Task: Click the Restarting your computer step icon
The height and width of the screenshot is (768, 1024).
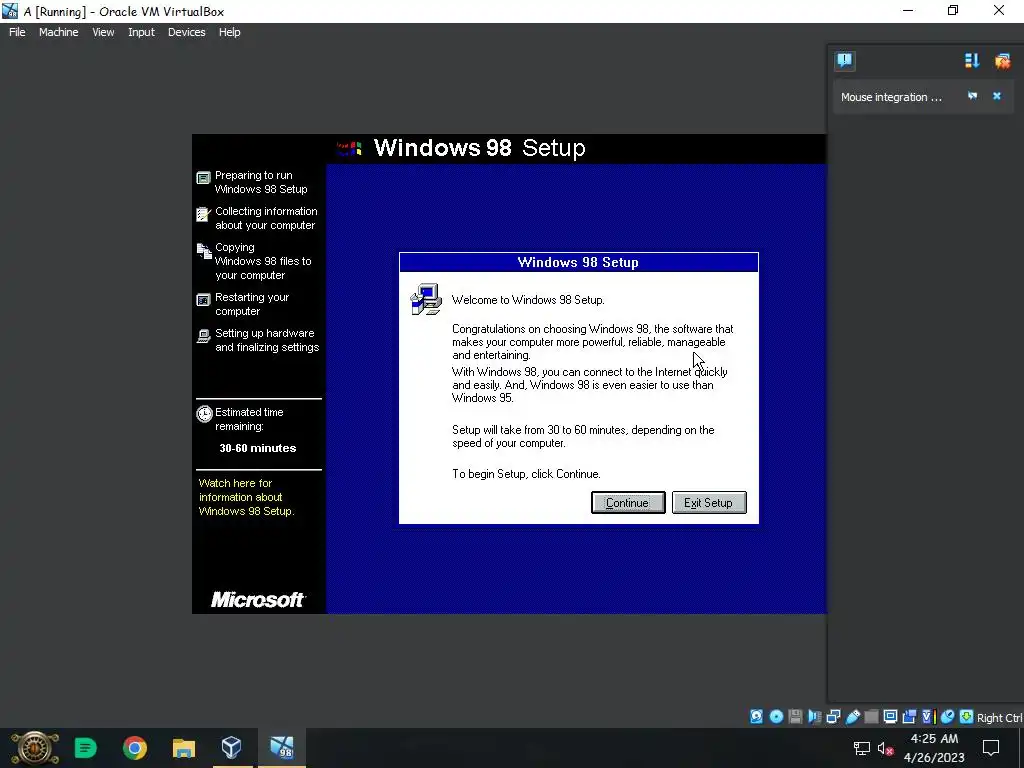Action: [x=203, y=300]
